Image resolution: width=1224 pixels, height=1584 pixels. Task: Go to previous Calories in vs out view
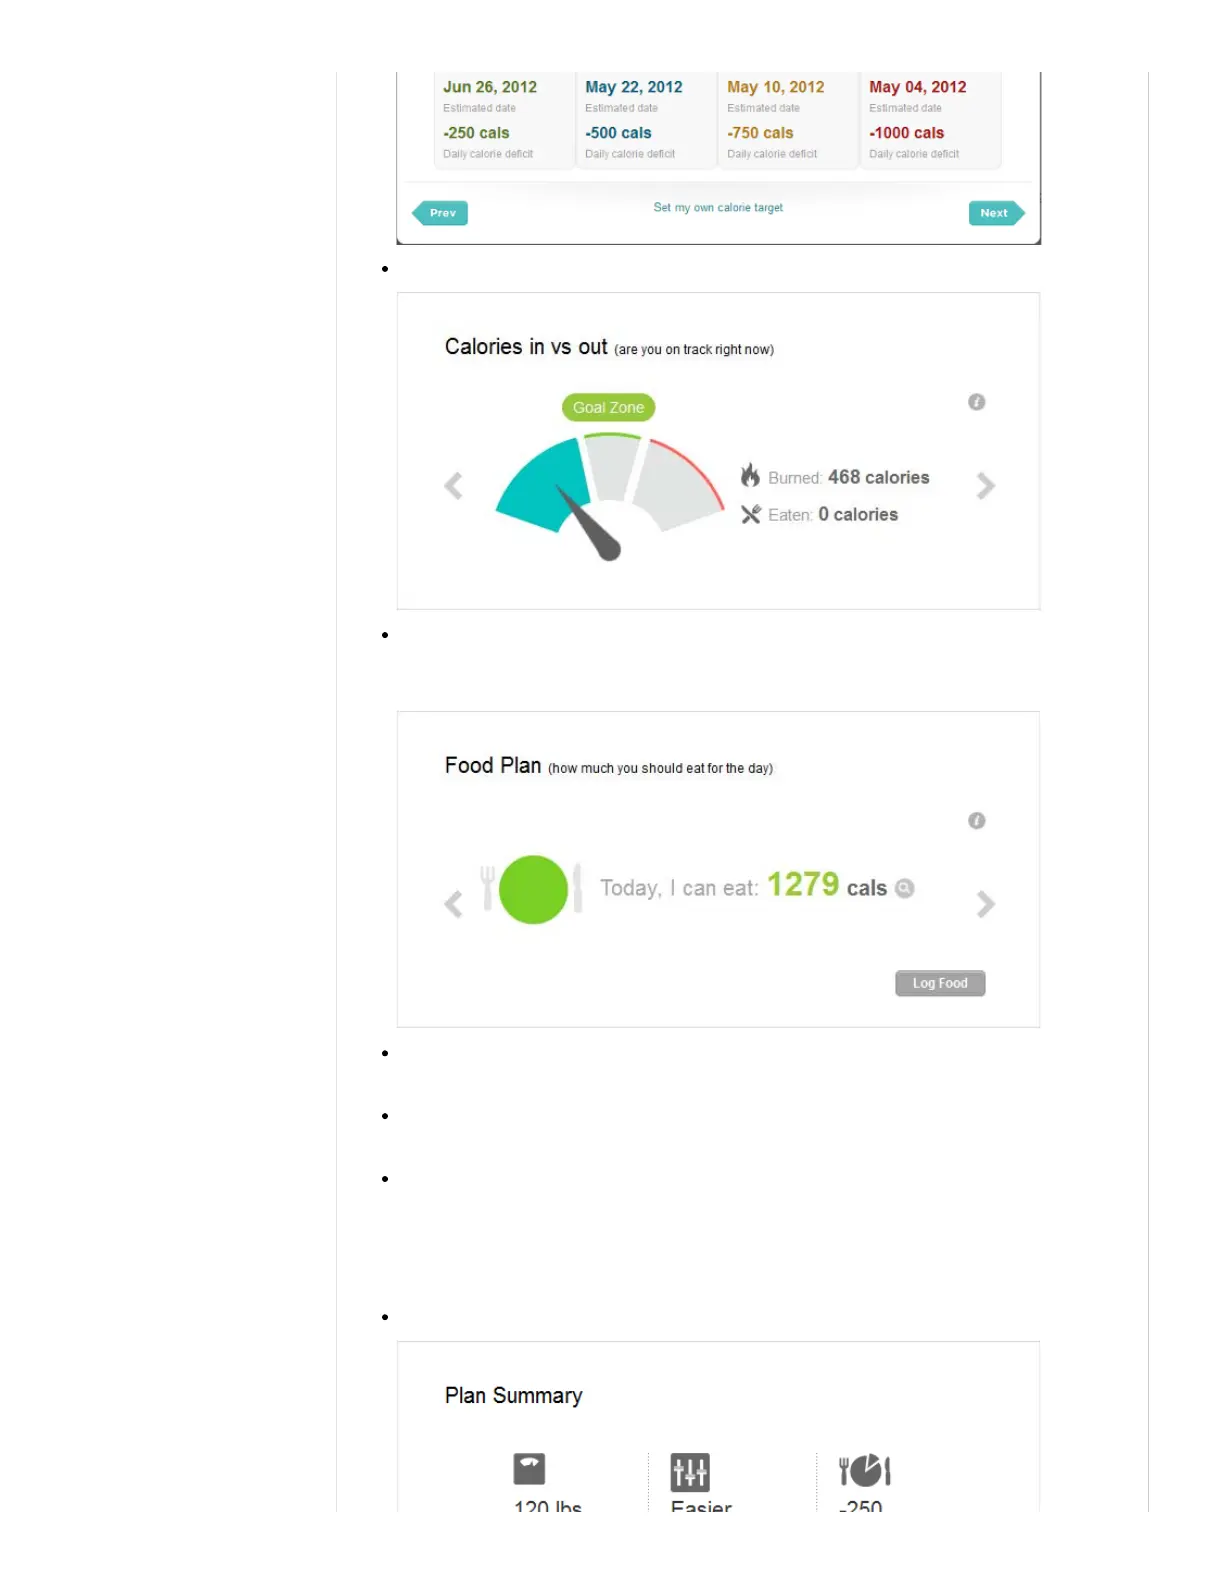click(454, 486)
